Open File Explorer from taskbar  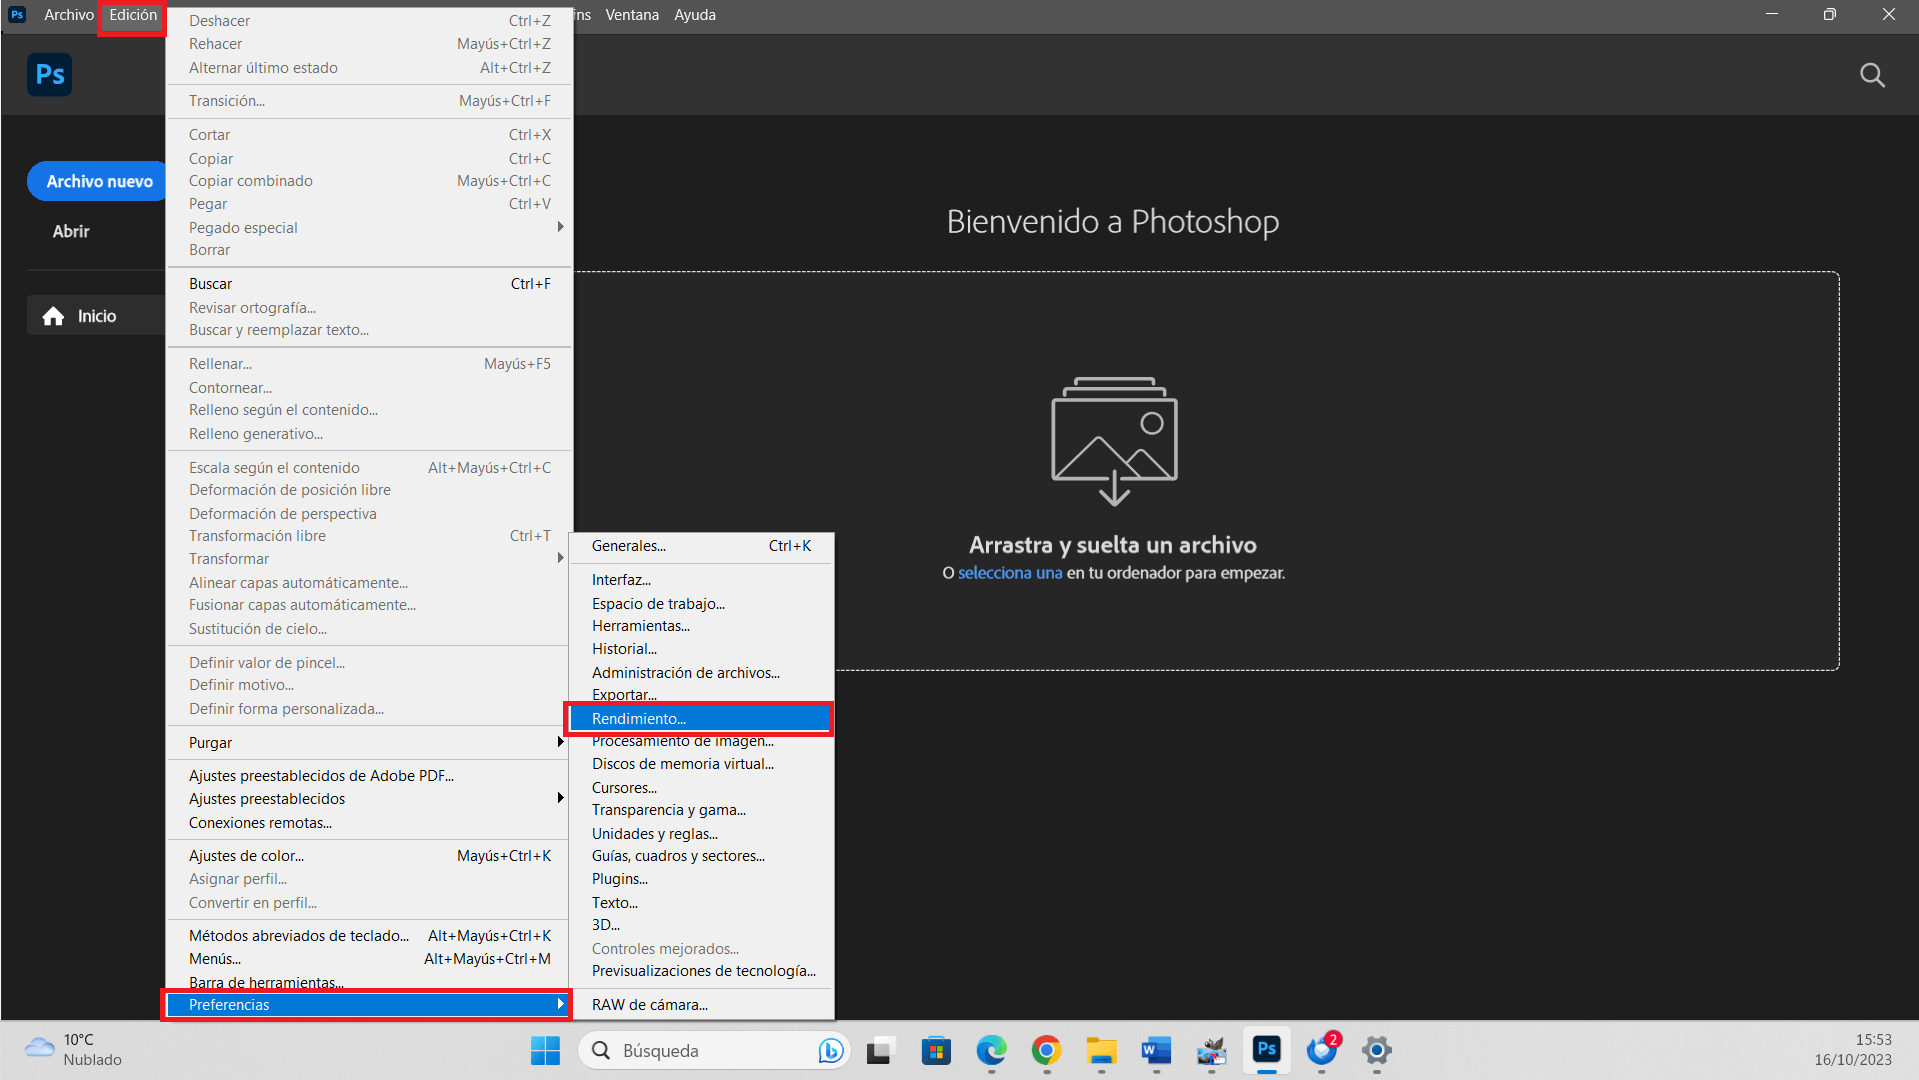click(x=1101, y=1051)
